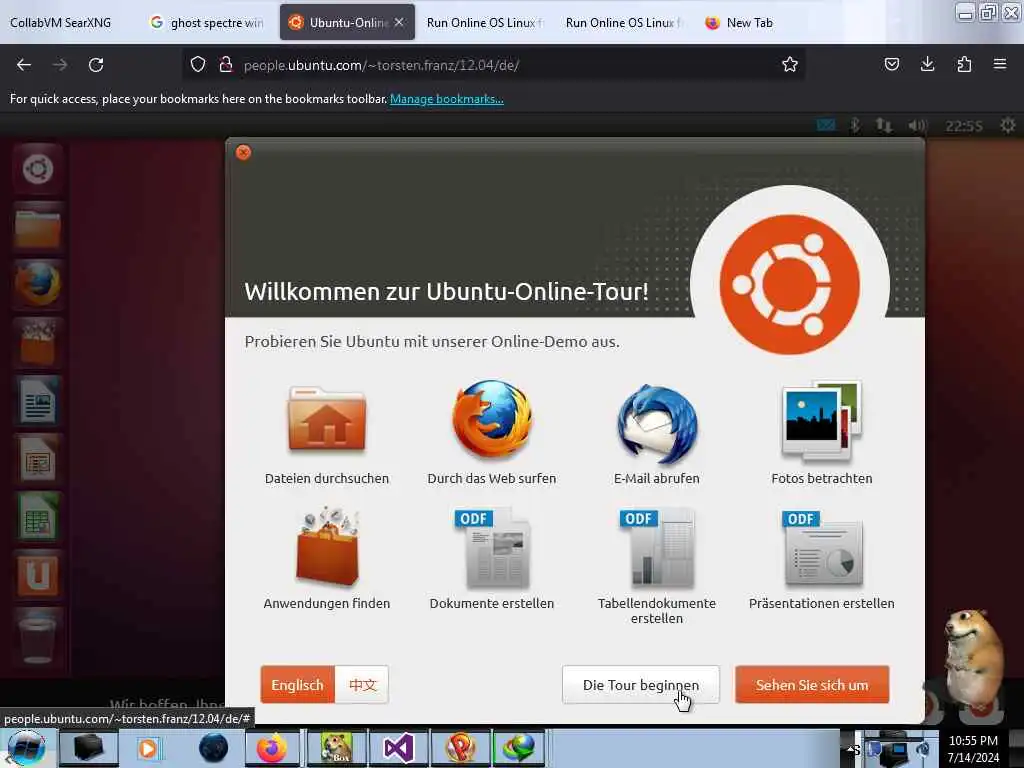Switch to CollabVM SearXNG tab
This screenshot has width=1024, height=768.
pos(61,23)
